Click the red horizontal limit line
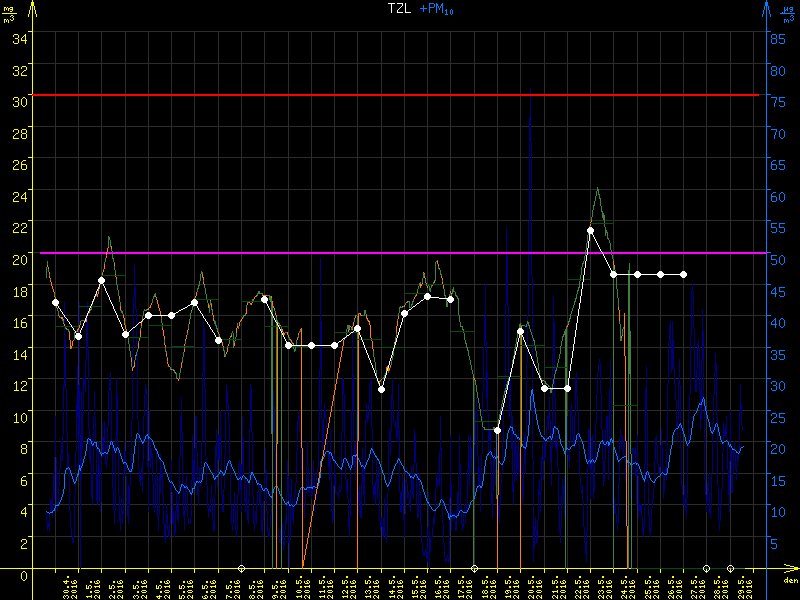Screen dimensions: 800x600 pos(400,95)
